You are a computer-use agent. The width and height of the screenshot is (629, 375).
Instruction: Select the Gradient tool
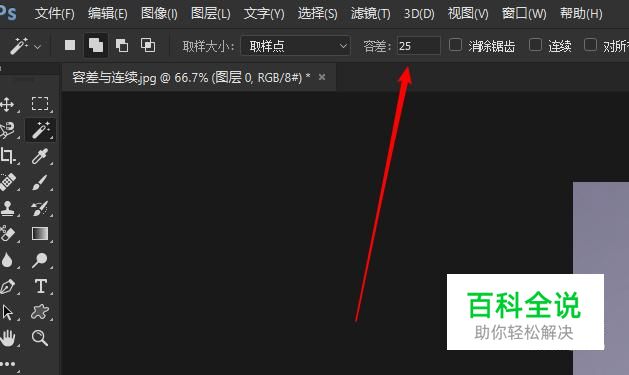click(40, 234)
